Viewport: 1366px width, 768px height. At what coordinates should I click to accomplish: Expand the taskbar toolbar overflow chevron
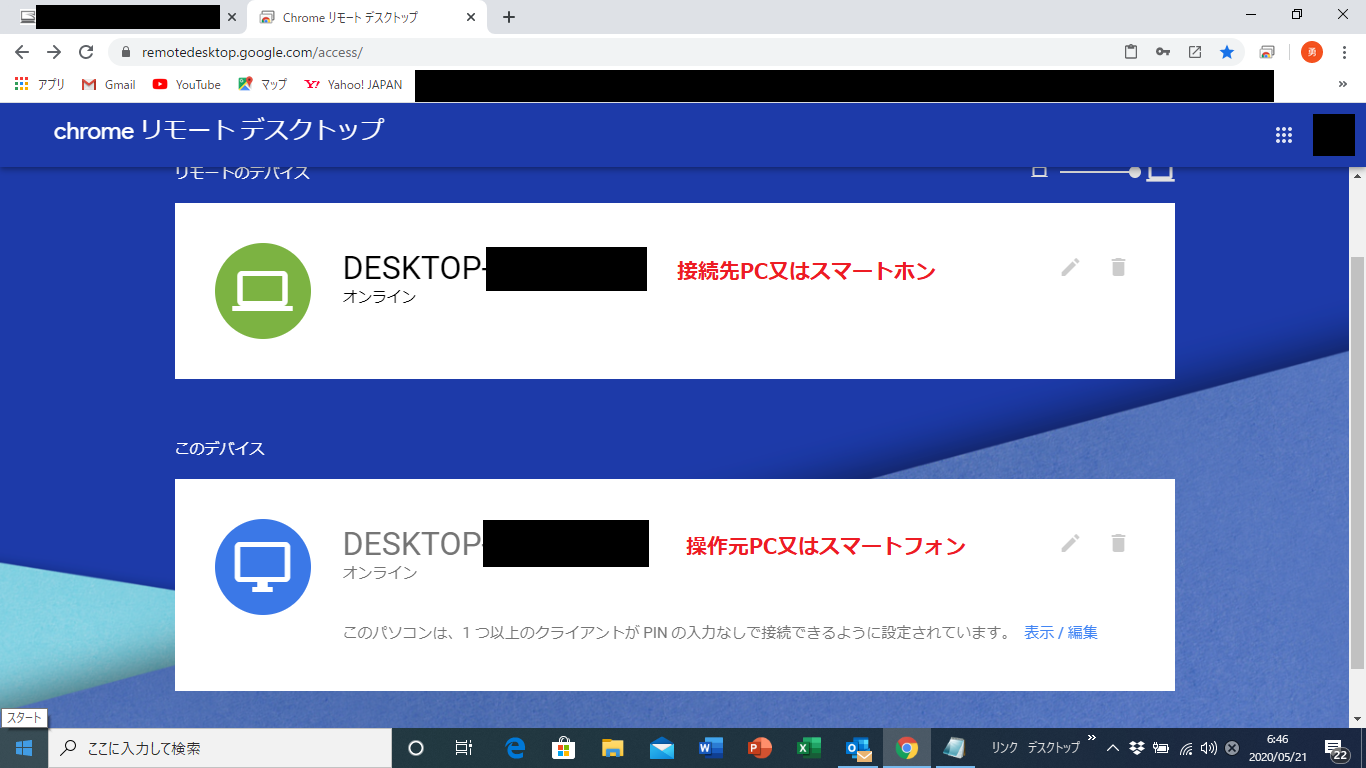(x=1091, y=740)
